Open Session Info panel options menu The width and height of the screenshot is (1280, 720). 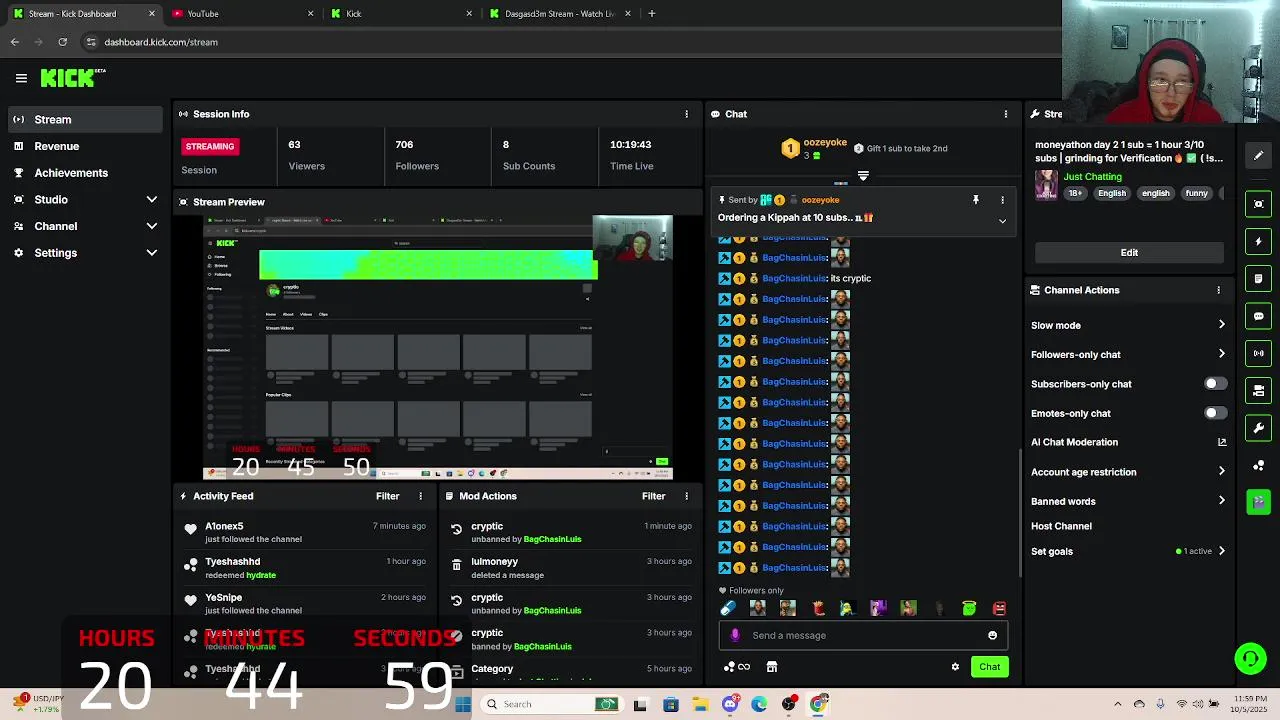tap(686, 114)
